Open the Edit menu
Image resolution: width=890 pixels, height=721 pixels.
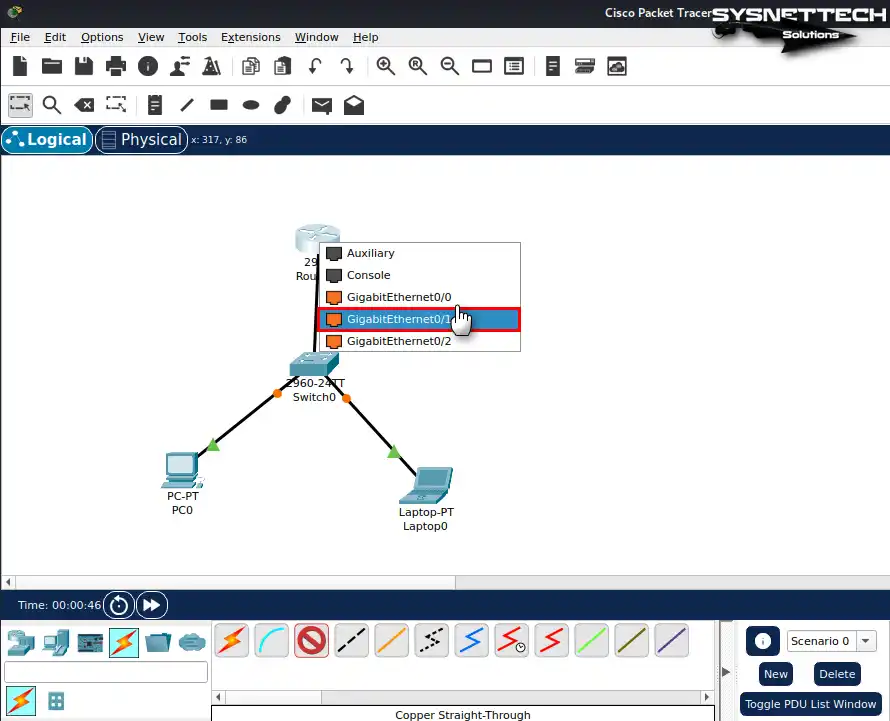[55, 37]
